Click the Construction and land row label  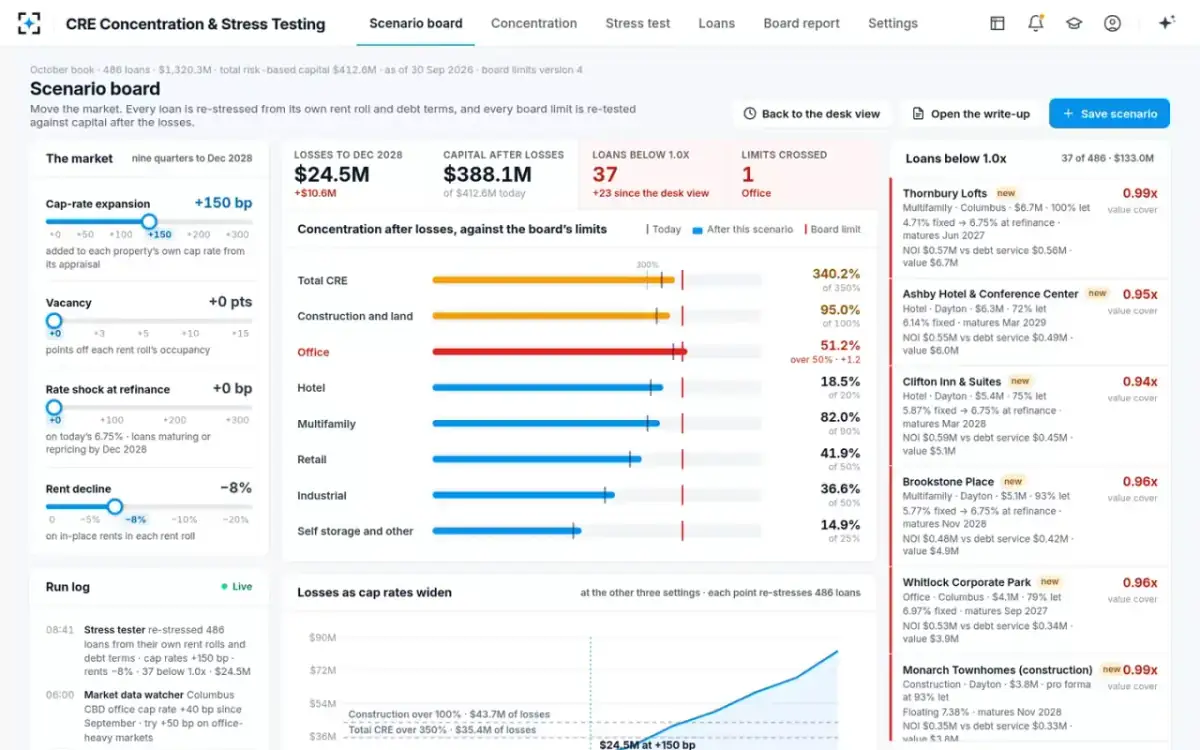coord(355,316)
